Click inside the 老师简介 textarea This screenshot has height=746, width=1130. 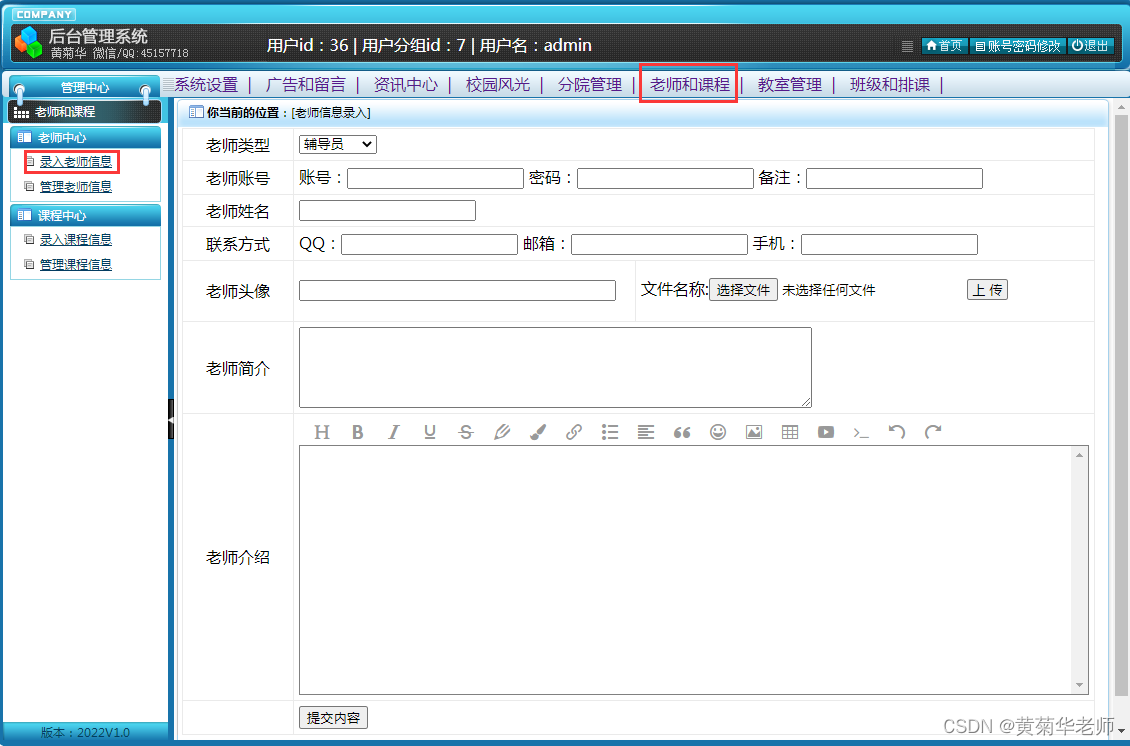click(x=556, y=368)
